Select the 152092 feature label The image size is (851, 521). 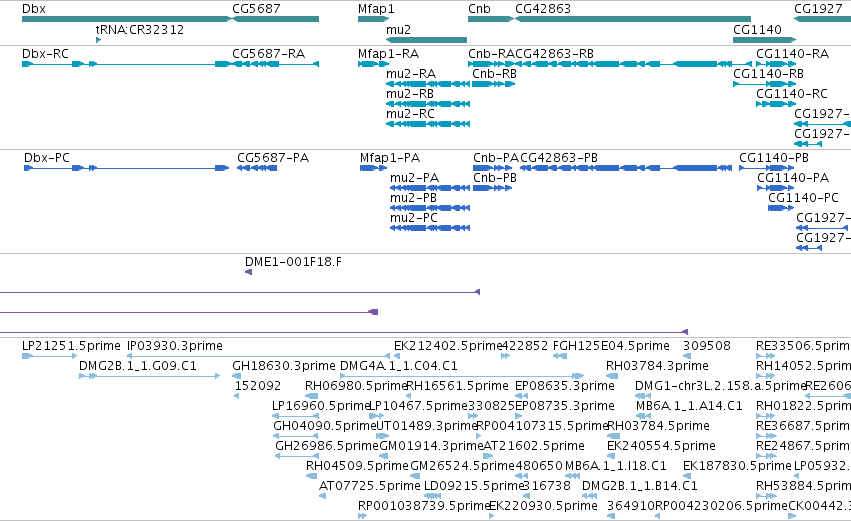click(258, 386)
